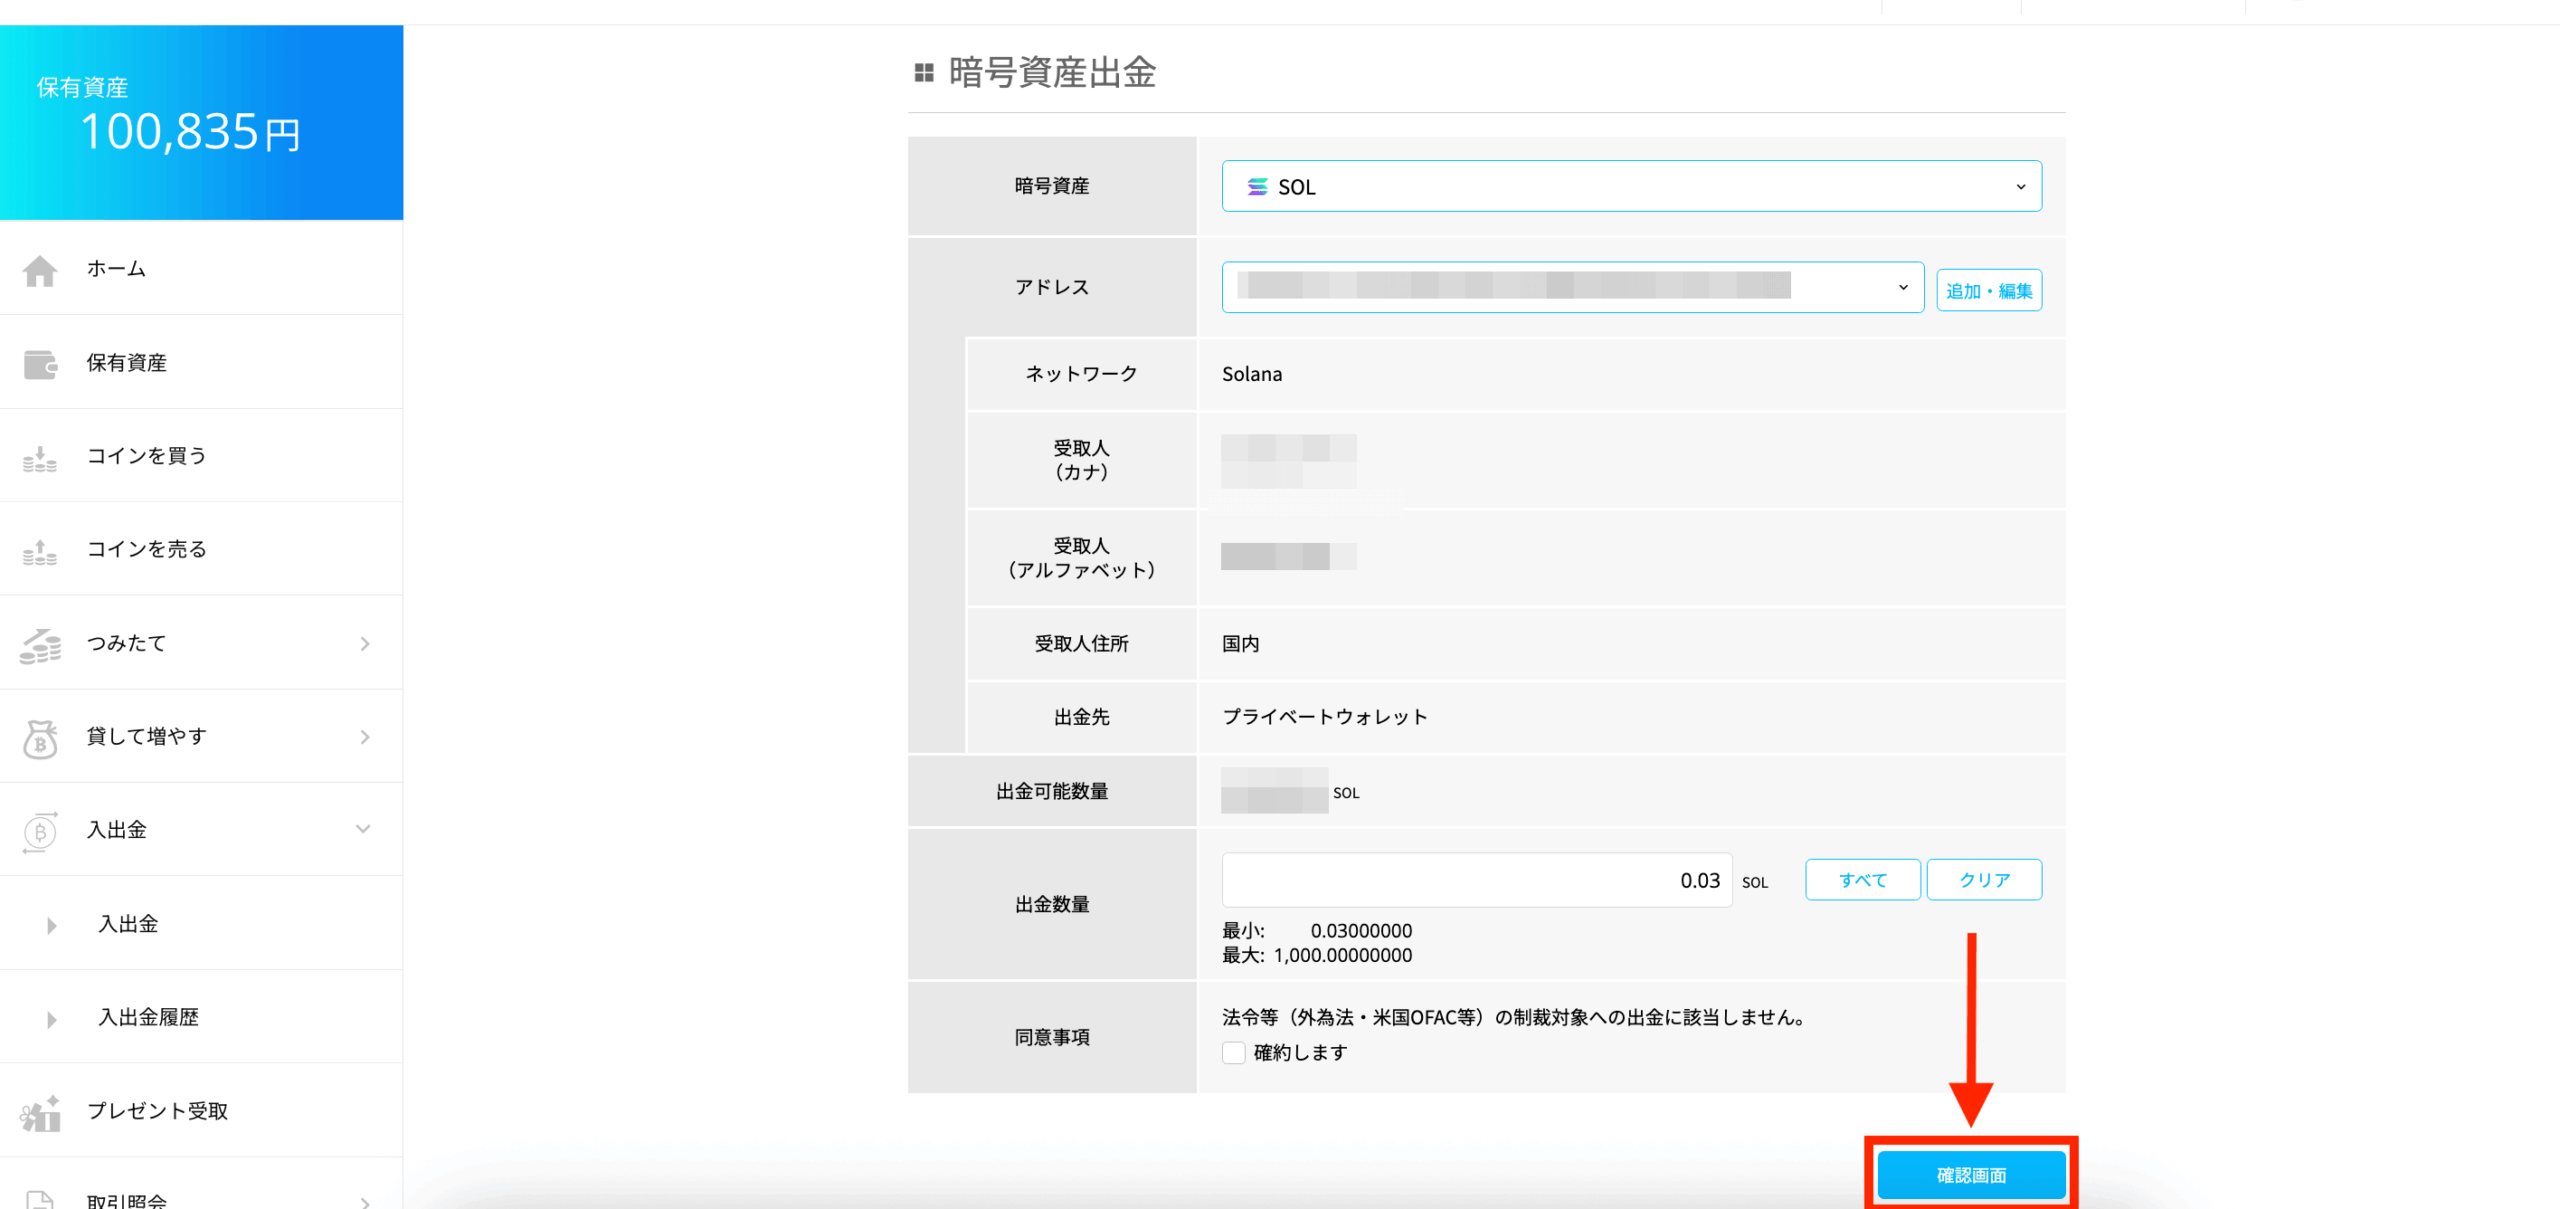Image resolution: width=2560 pixels, height=1209 pixels.
Task: Click the gift icon beside プレゼント受取
Action: coord(40,1112)
